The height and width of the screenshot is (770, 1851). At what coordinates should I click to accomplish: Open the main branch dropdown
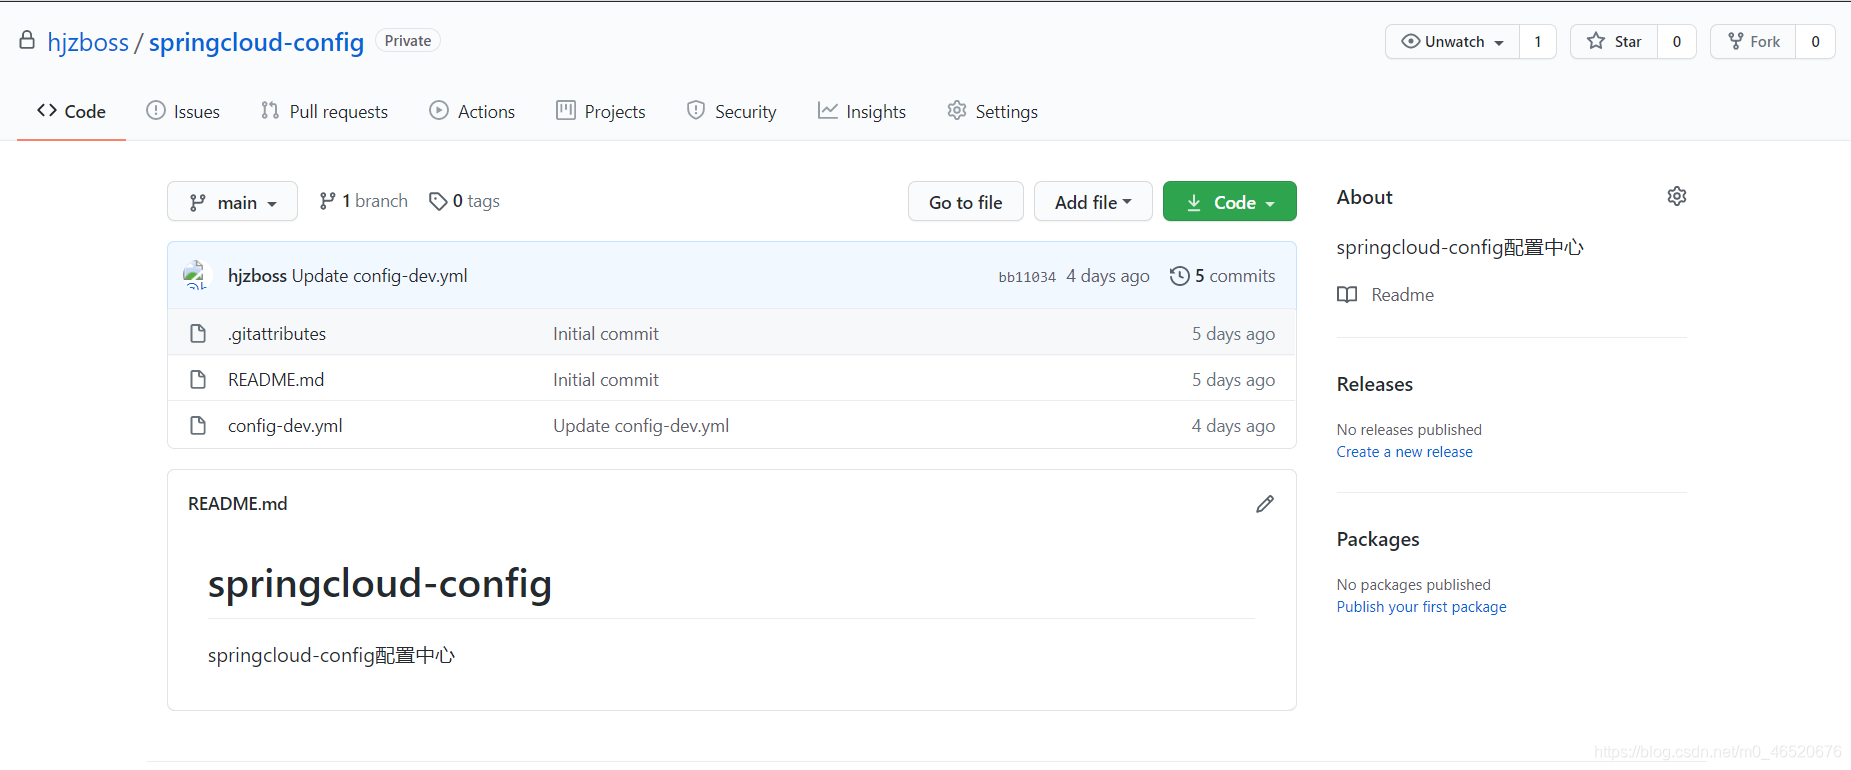[232, 201]
